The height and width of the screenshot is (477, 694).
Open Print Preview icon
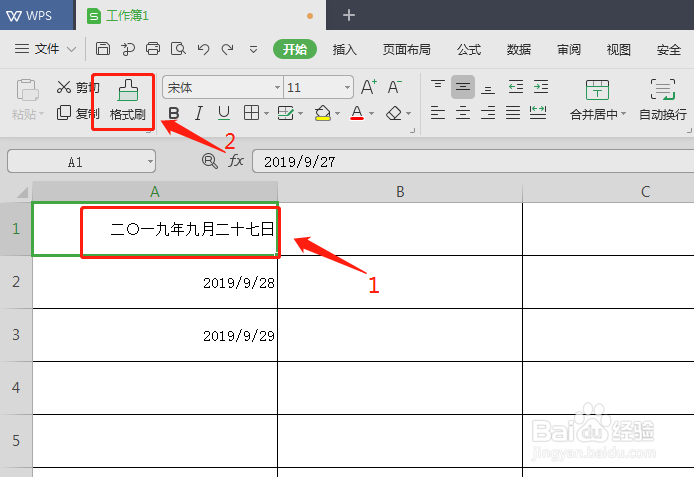[178, 49]
